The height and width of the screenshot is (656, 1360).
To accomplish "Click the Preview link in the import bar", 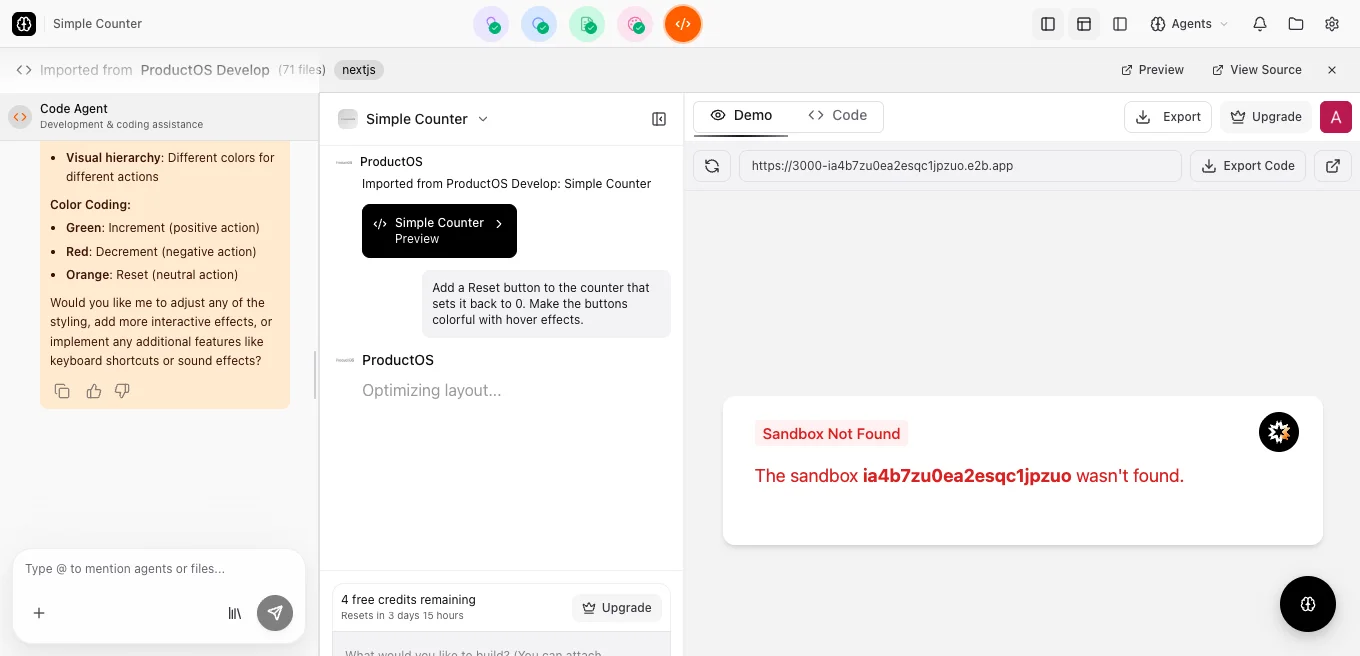I will [x=1152, y=70].
